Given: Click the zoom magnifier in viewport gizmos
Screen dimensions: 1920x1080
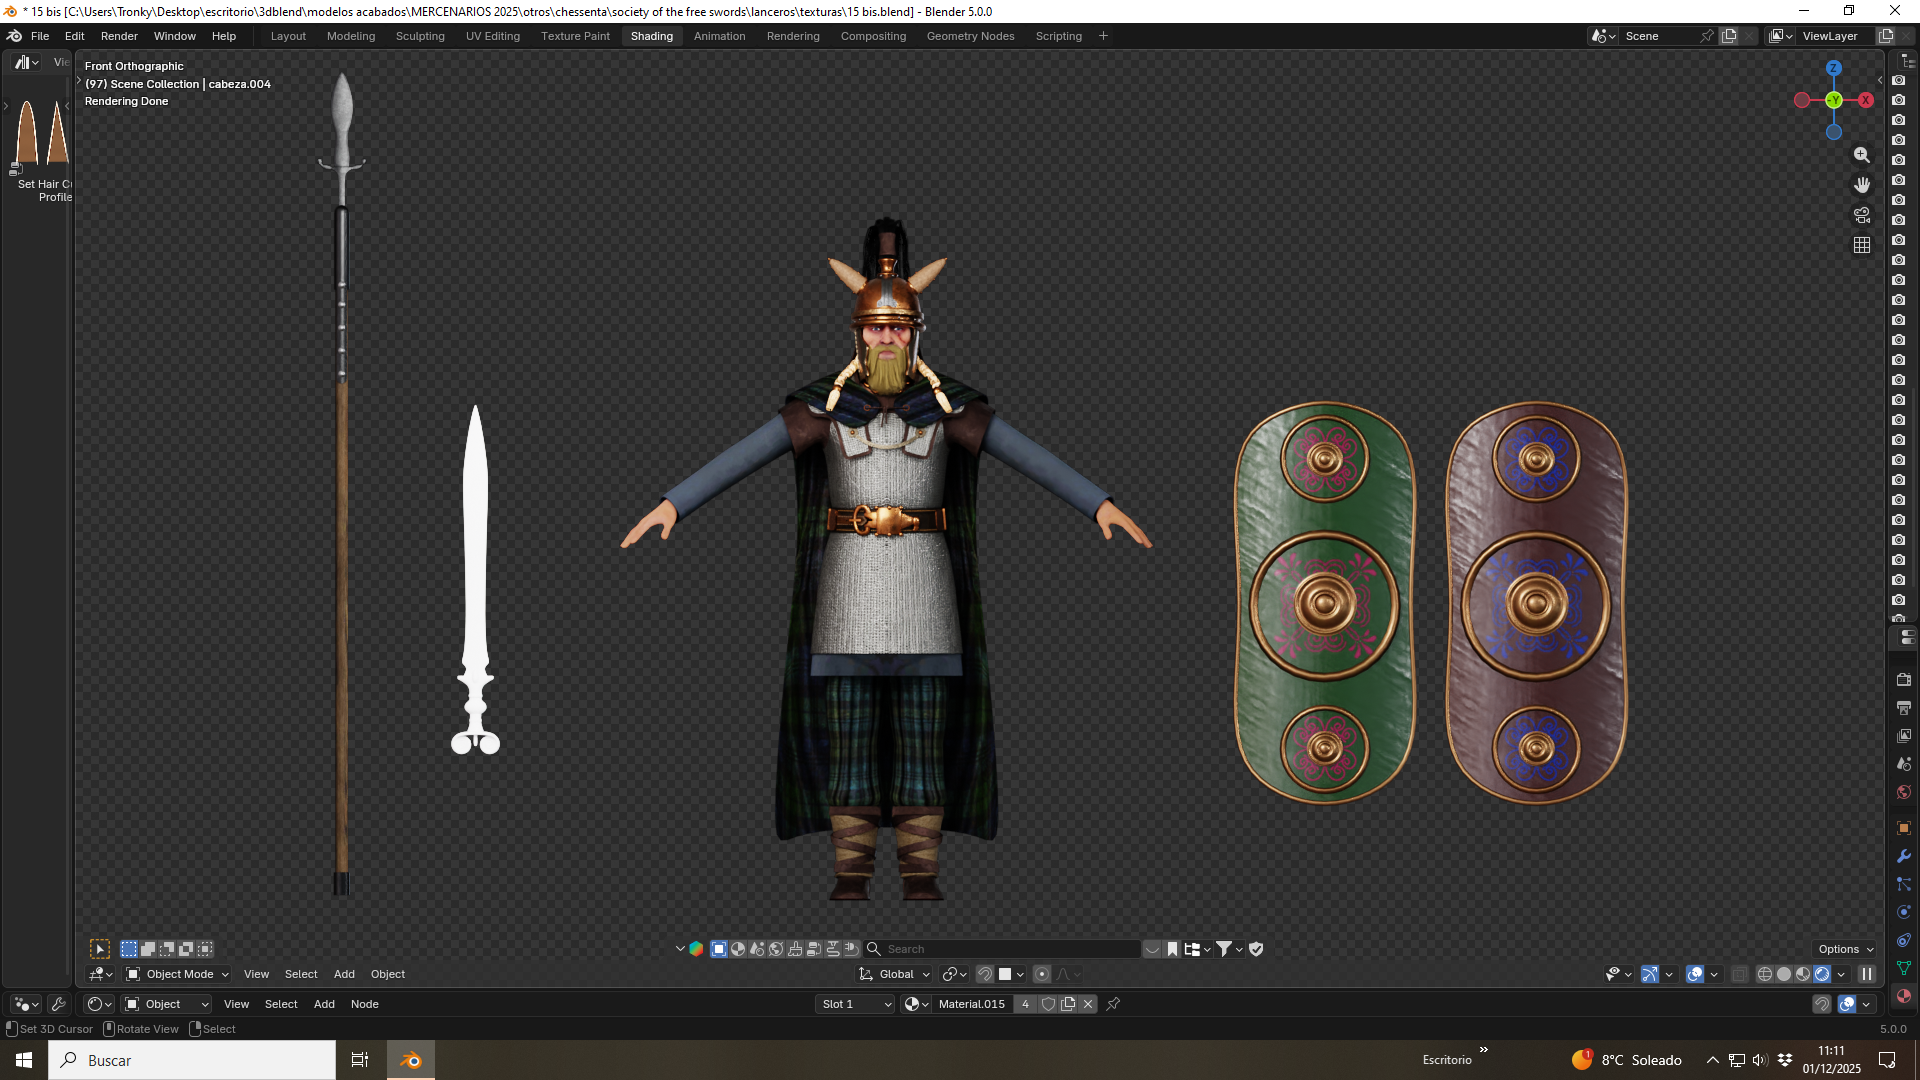Looking at the screenshot, I should point(1862,155).
